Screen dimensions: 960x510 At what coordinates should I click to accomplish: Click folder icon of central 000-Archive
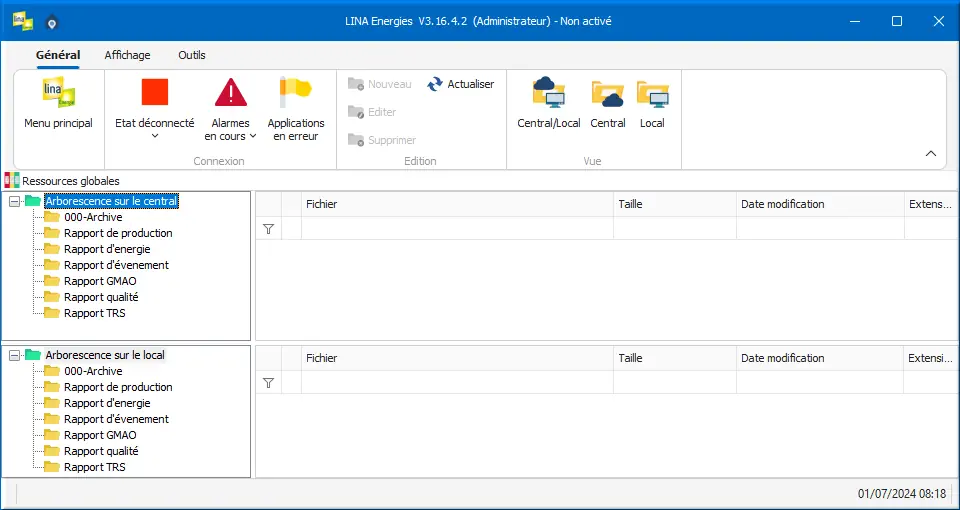(51, 217)
